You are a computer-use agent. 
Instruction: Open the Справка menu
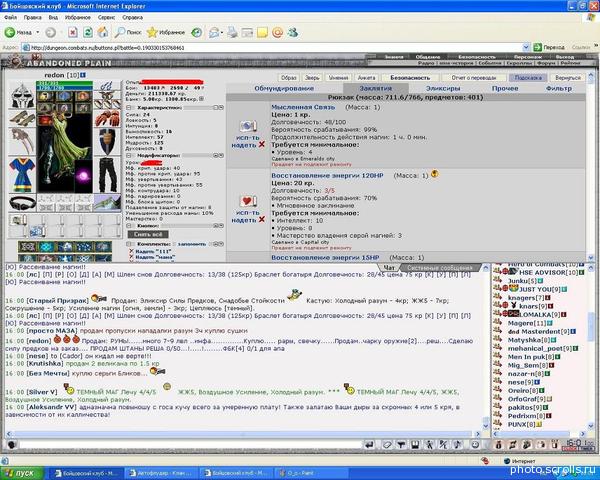[132, 17]
